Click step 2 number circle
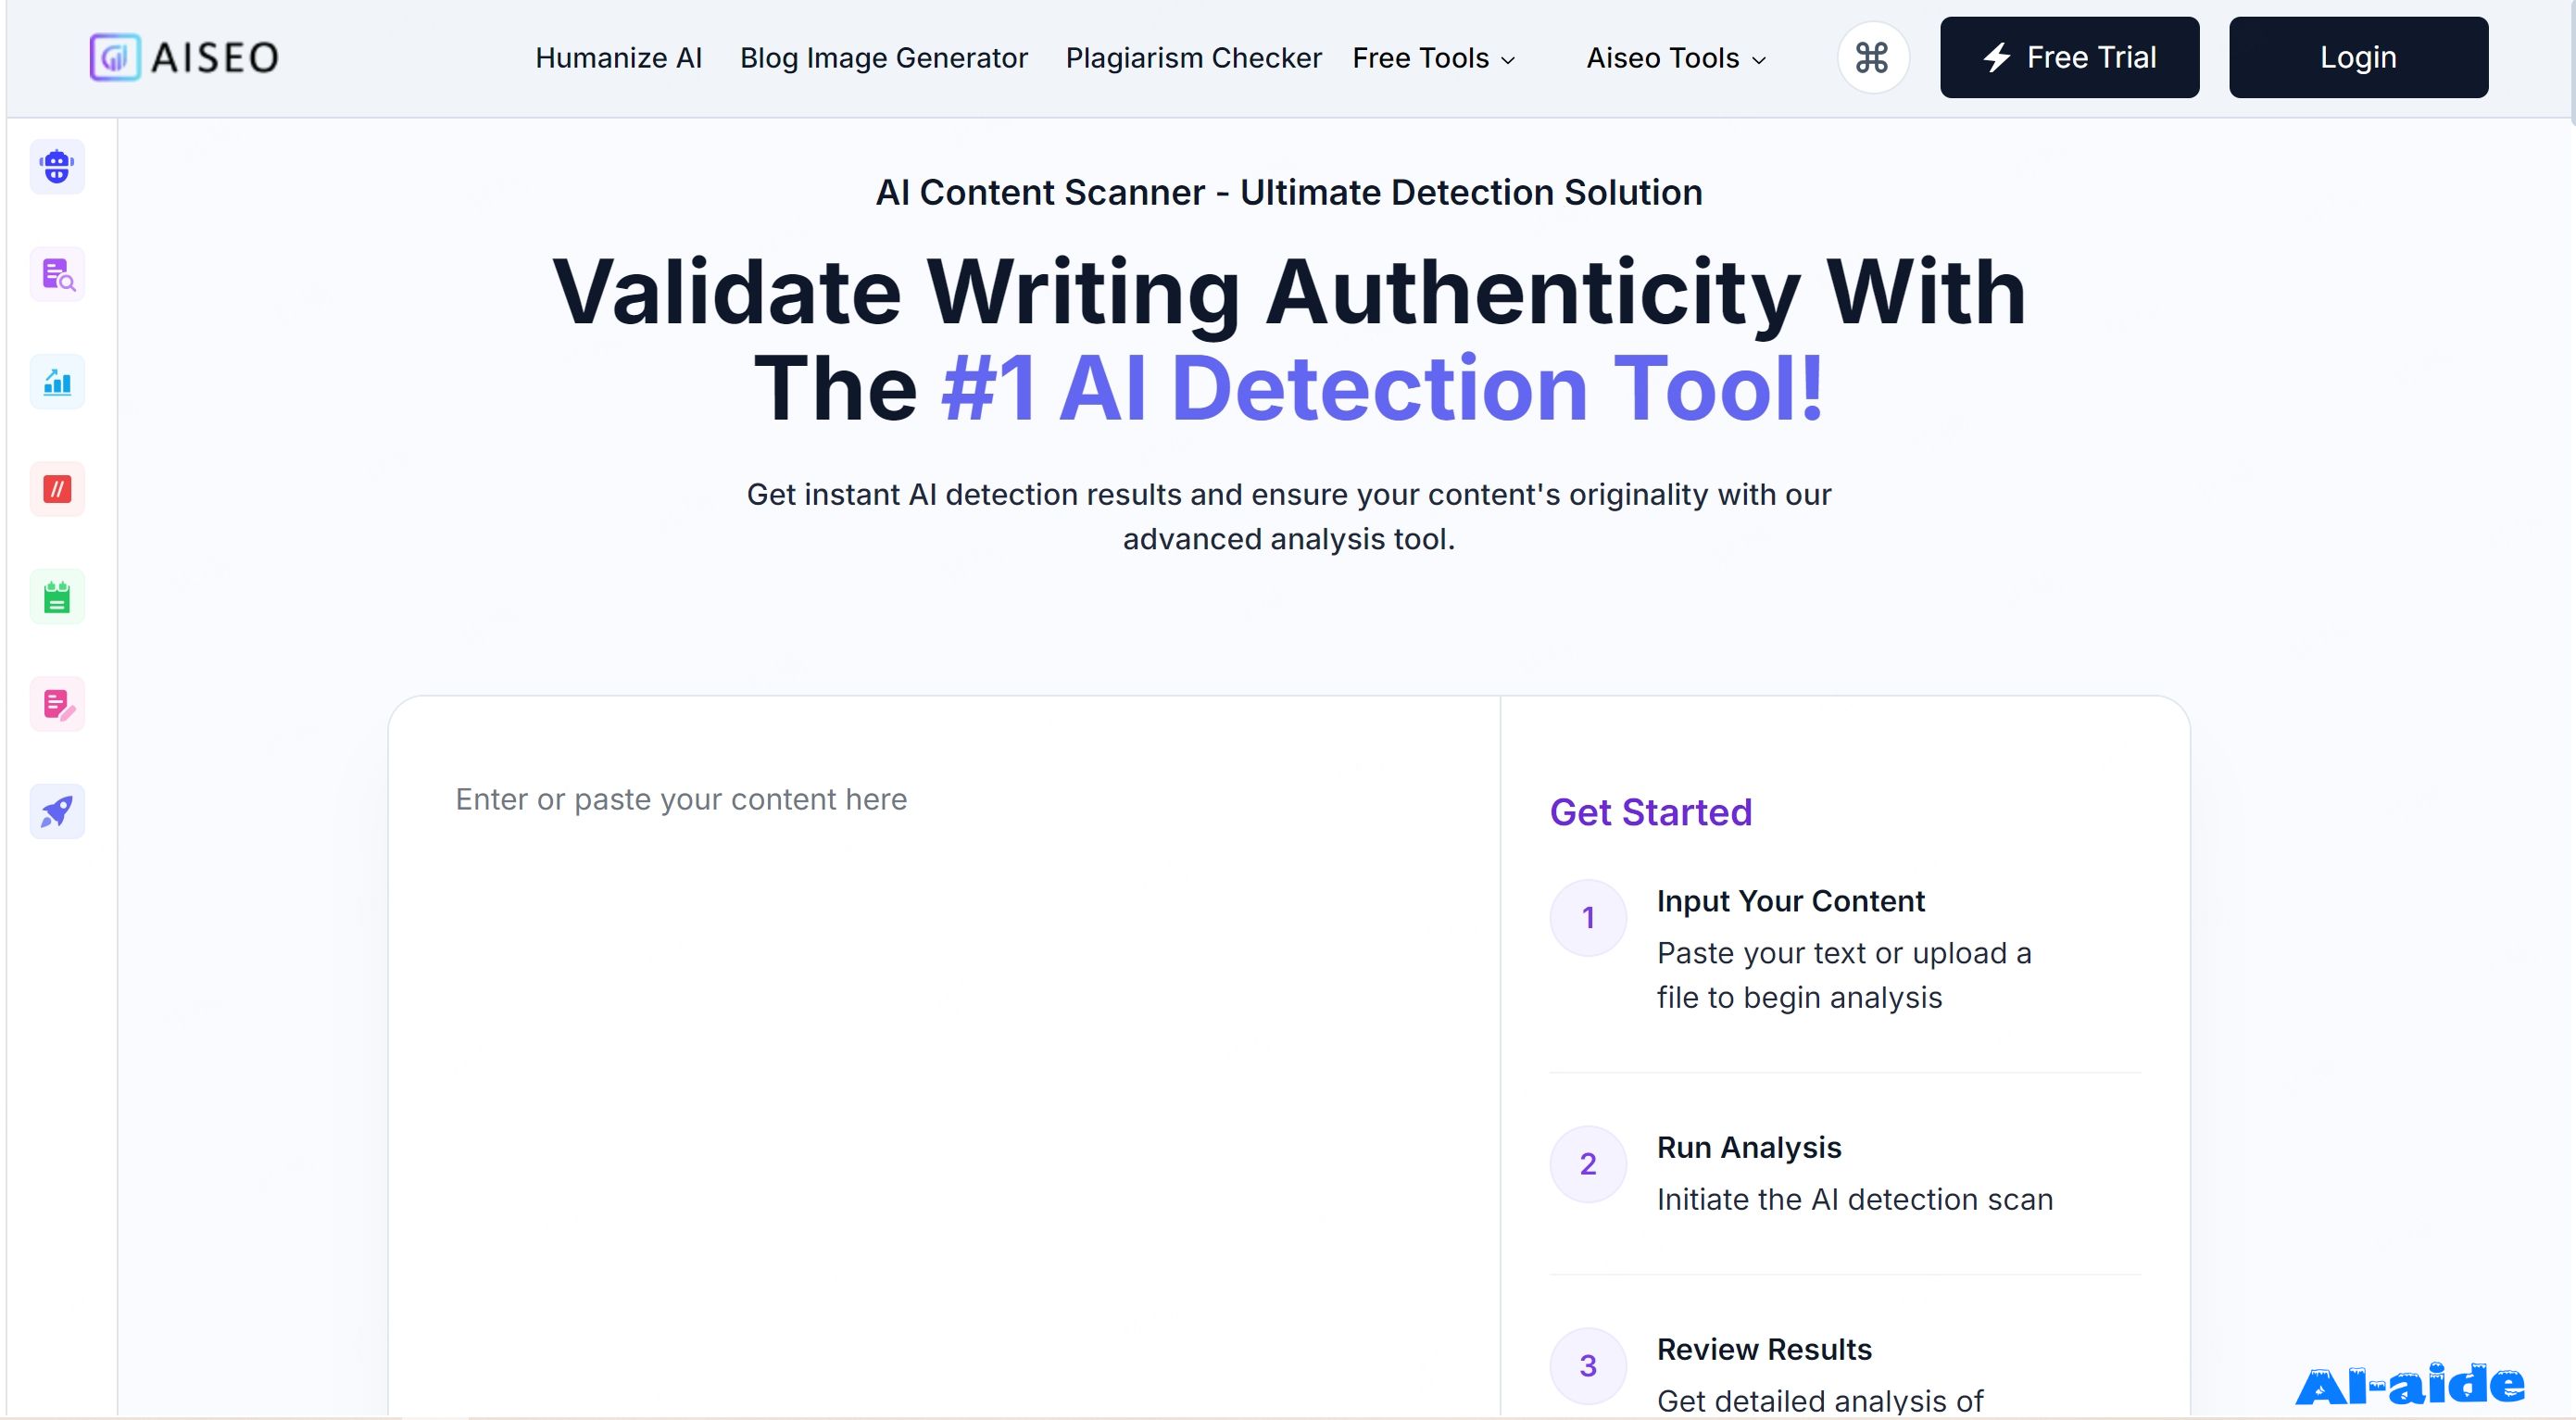Screen dimensions: 2576x1420 point(1588,1164)
